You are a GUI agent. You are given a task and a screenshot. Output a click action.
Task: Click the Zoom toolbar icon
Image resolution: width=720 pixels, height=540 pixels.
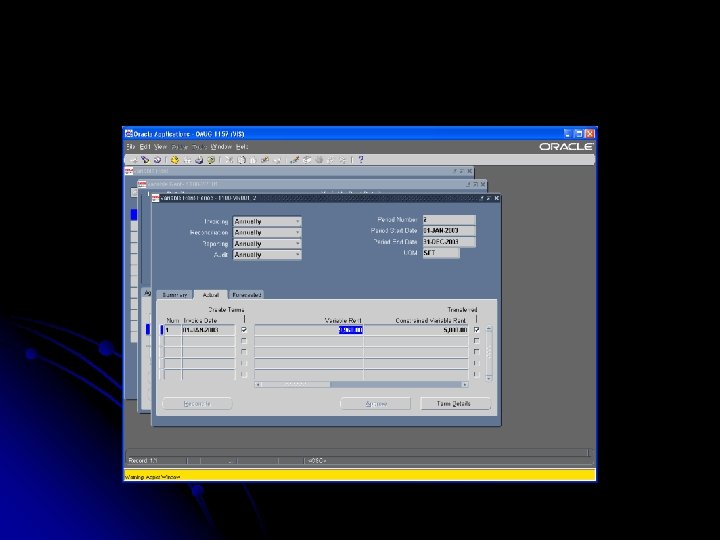click(x=306, y=160)
